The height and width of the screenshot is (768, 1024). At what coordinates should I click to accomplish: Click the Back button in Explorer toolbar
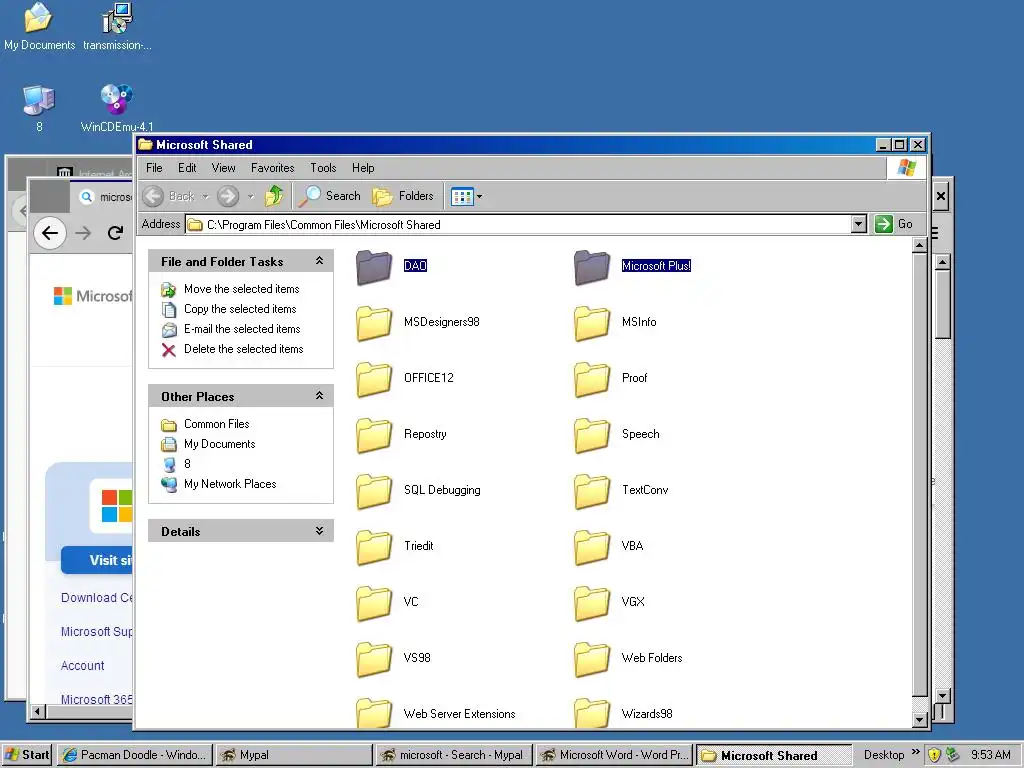pos(168,196)
